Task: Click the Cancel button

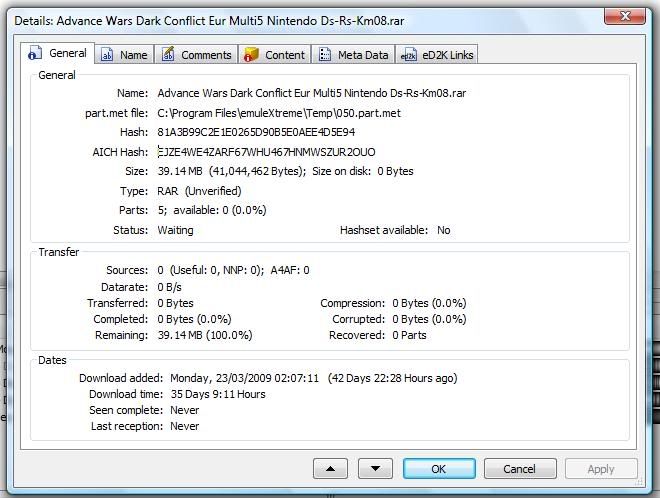Action: (x=520, y=469)
